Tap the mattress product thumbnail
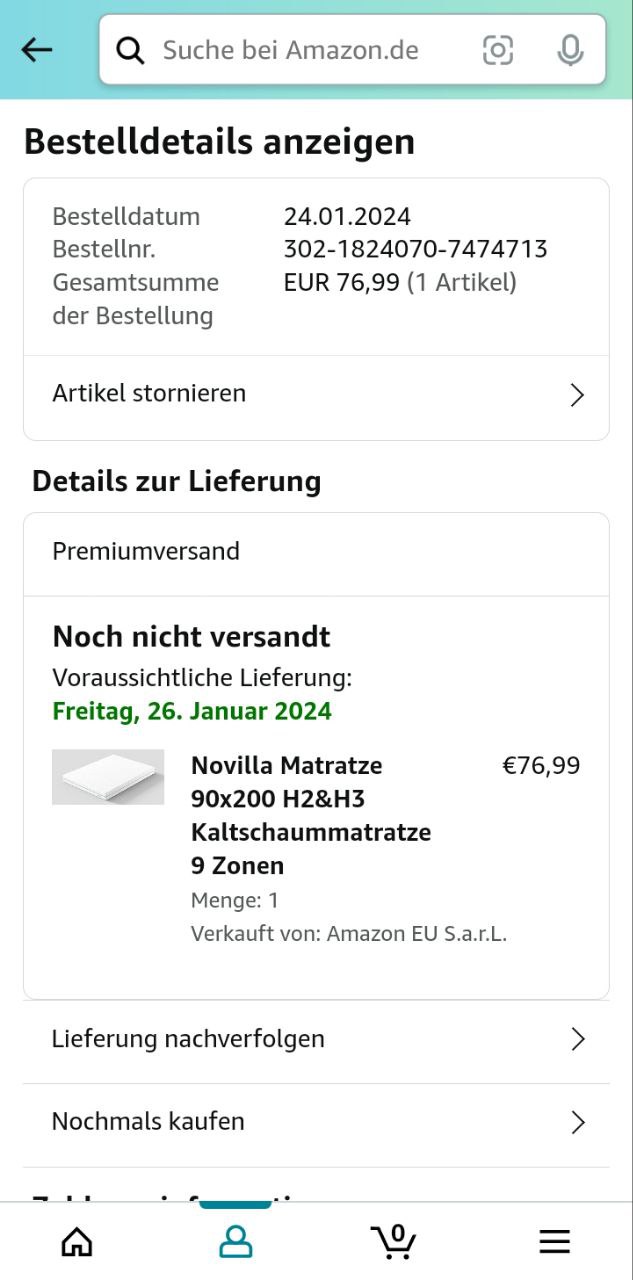Image resolution: width=633 pixels, height=1280 pixels. click(x=108, y=777)
